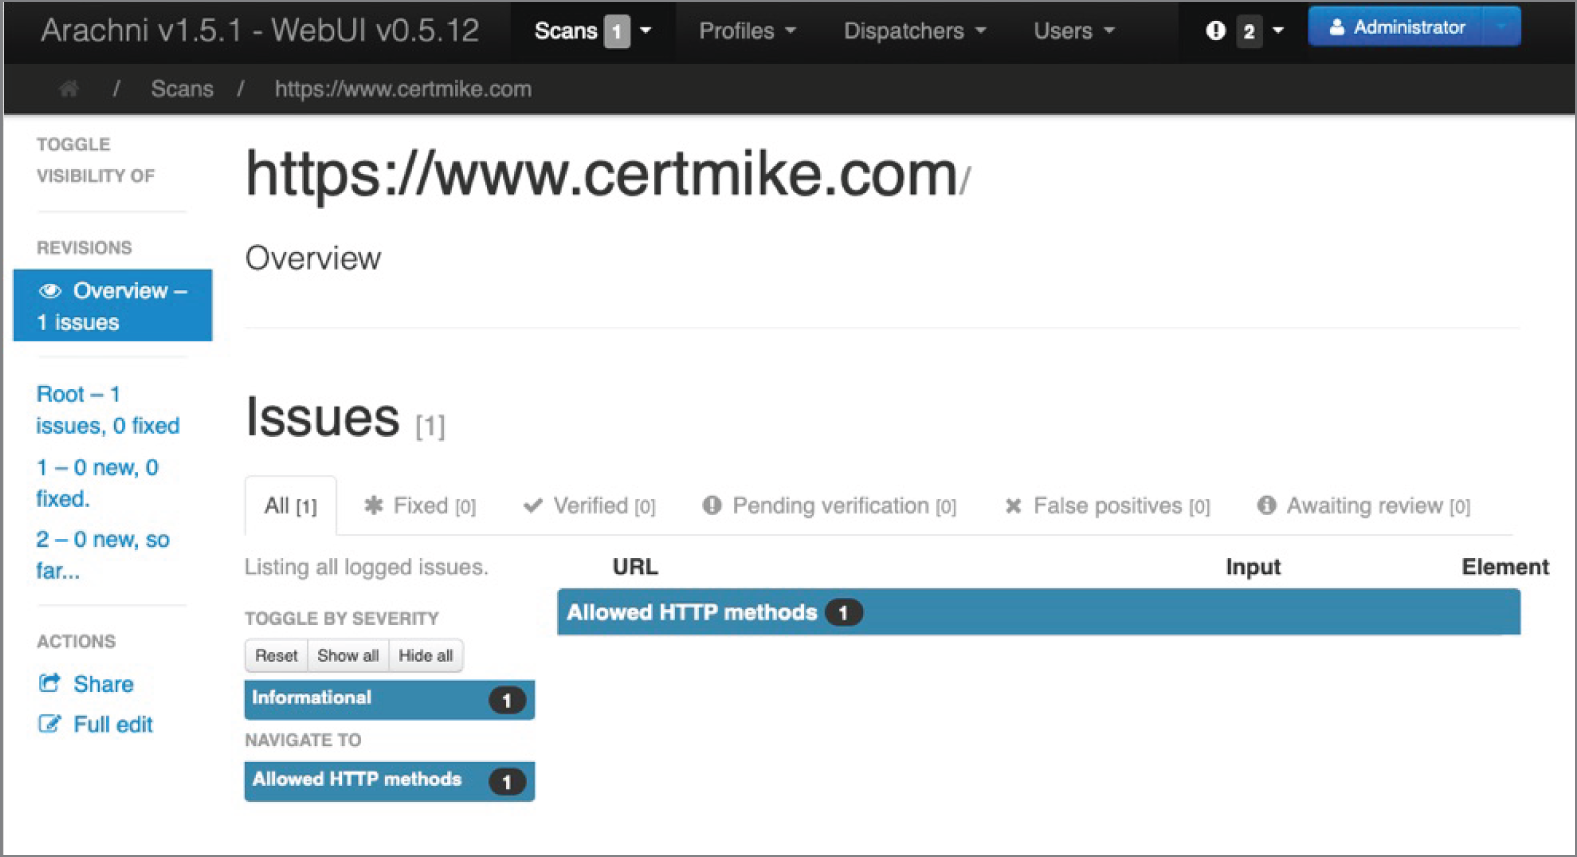The width and height of the screenshot is (1577, 857).
Task: Click the 'Listing all logged issues.' text
Action: pos(366,567)
